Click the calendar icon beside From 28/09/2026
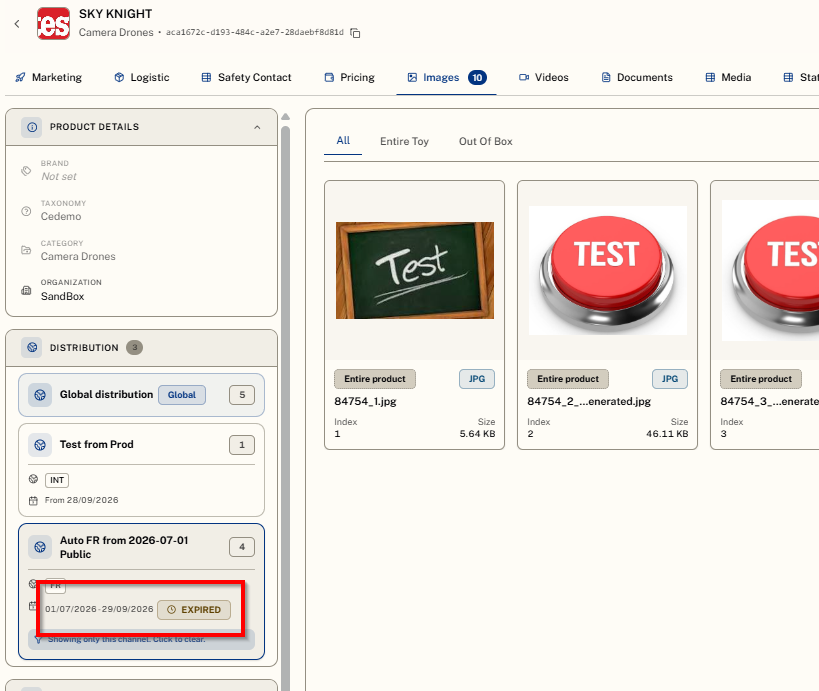 point(33,500)
